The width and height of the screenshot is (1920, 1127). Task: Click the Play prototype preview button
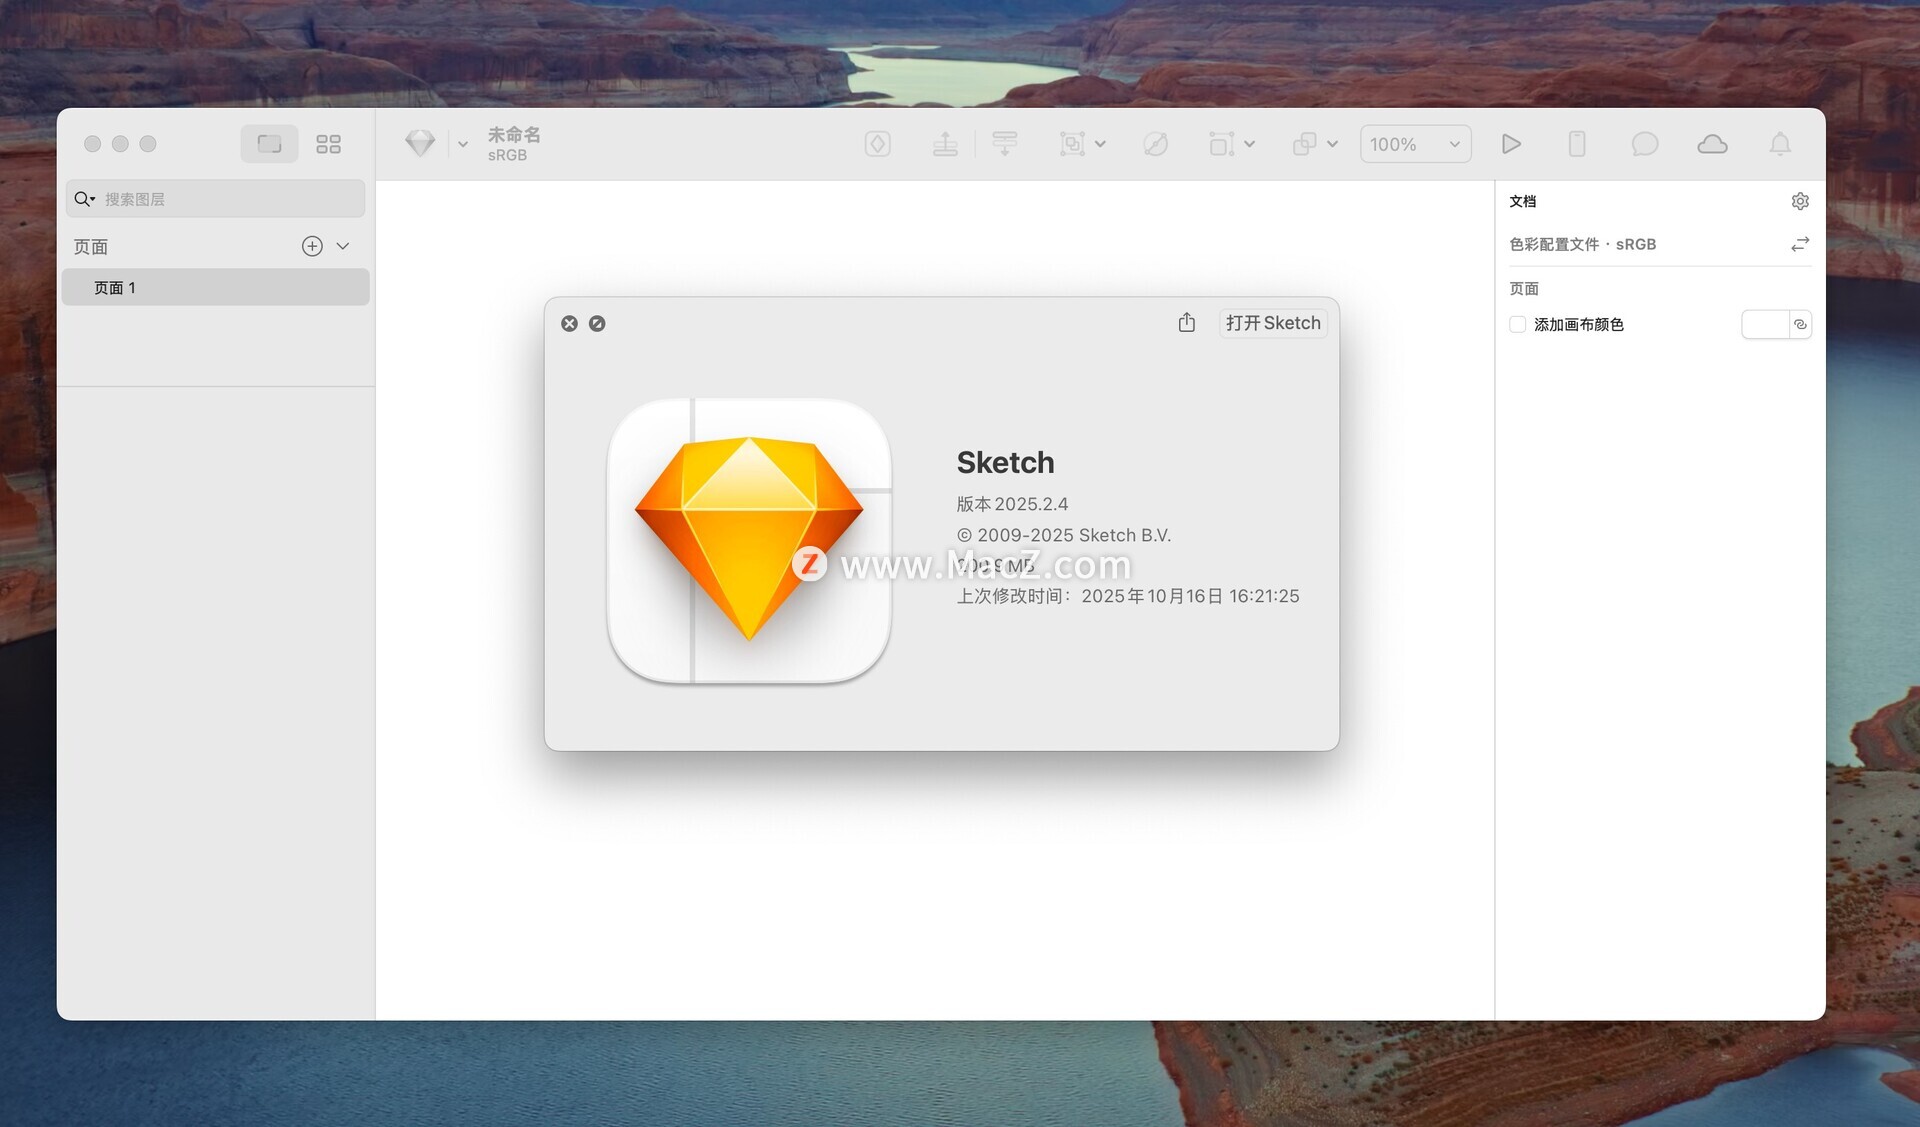1511,144
